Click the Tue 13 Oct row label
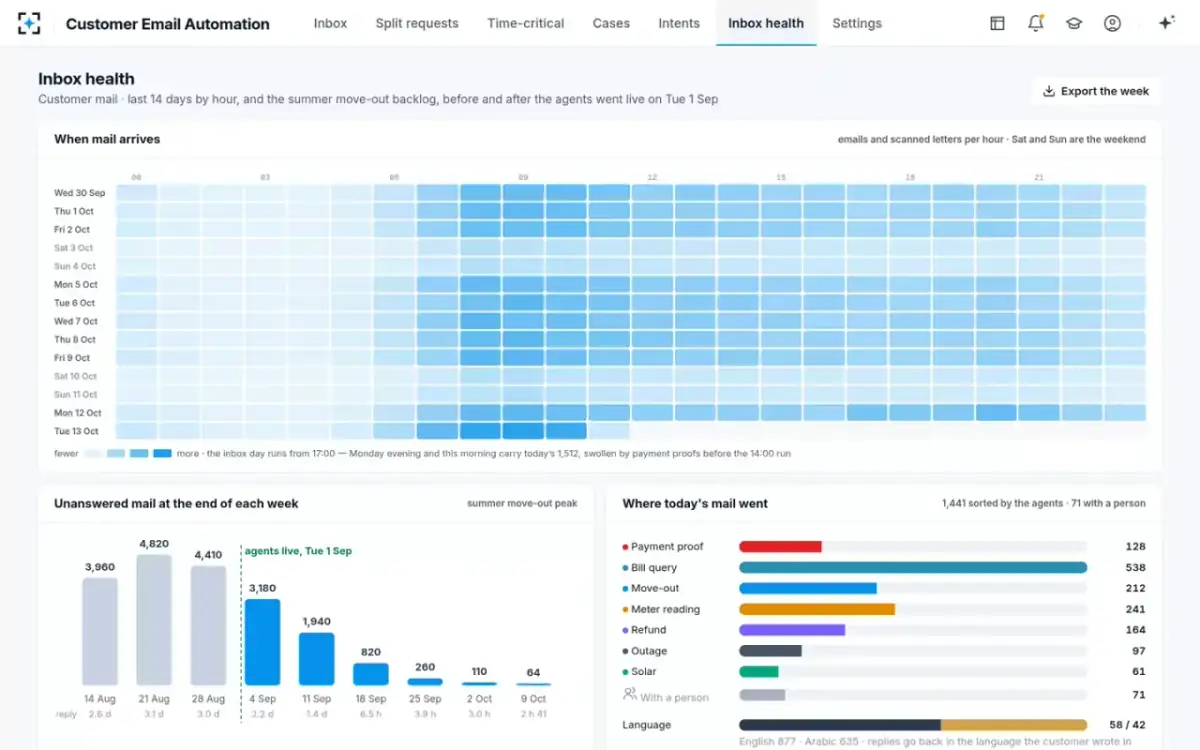Screen dimensions: 1200x750 click(x=76, y=432)
